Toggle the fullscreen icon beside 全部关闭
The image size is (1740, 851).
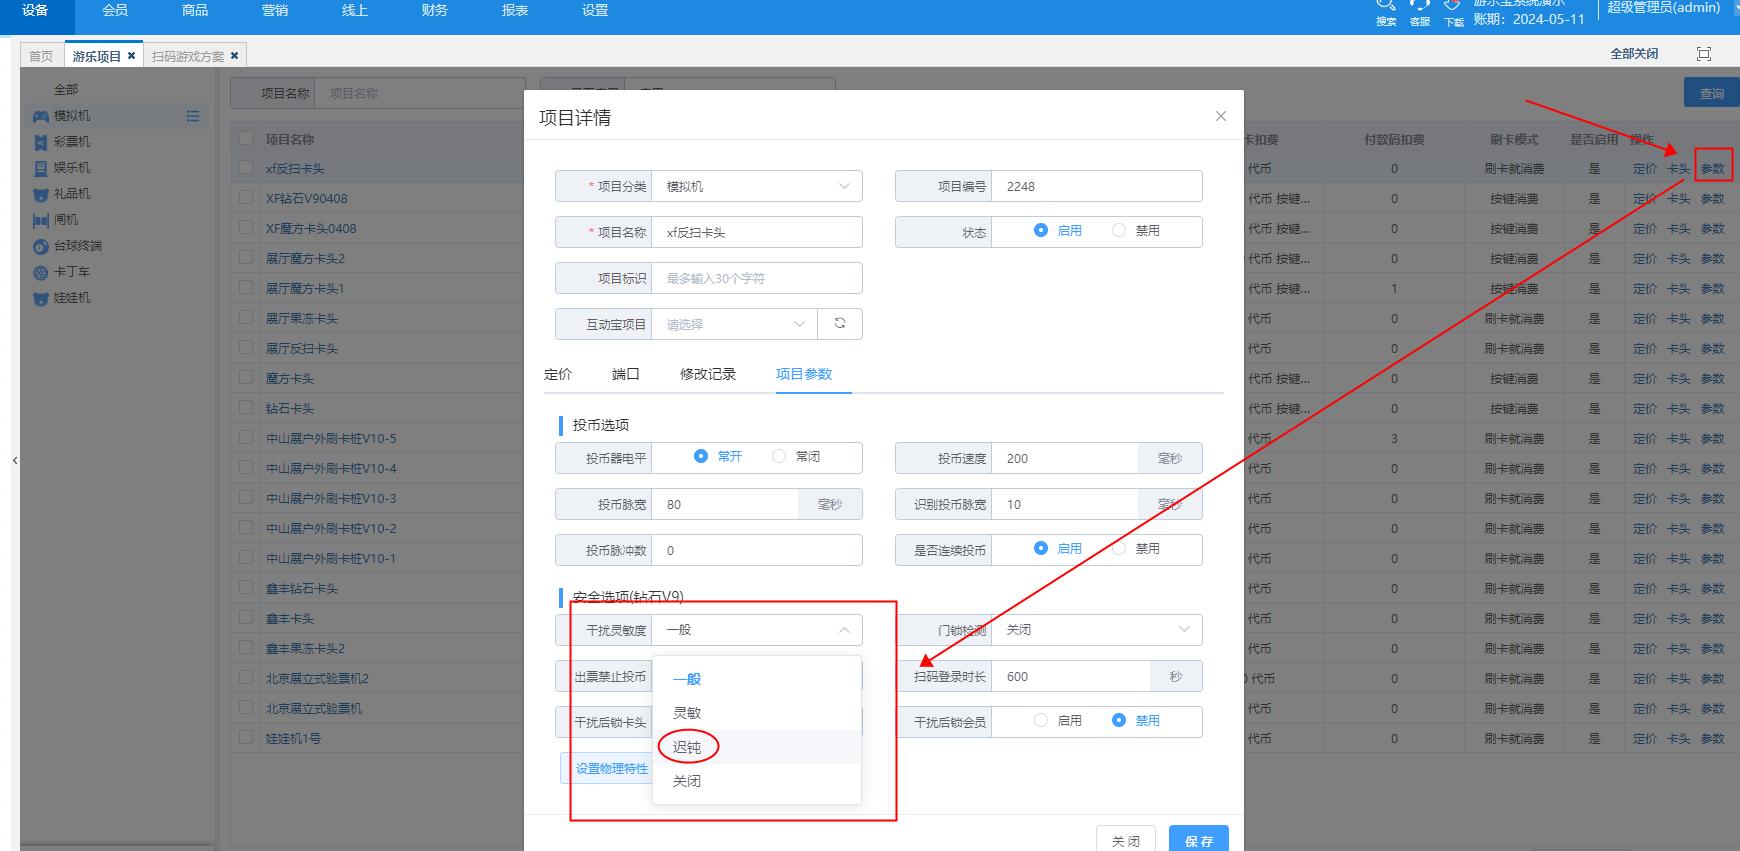pos(1704,54)
